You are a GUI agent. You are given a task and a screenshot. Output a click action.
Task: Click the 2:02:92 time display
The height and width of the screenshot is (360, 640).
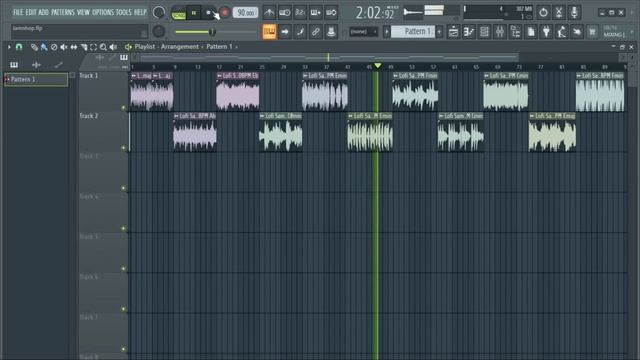pos(375,13)
